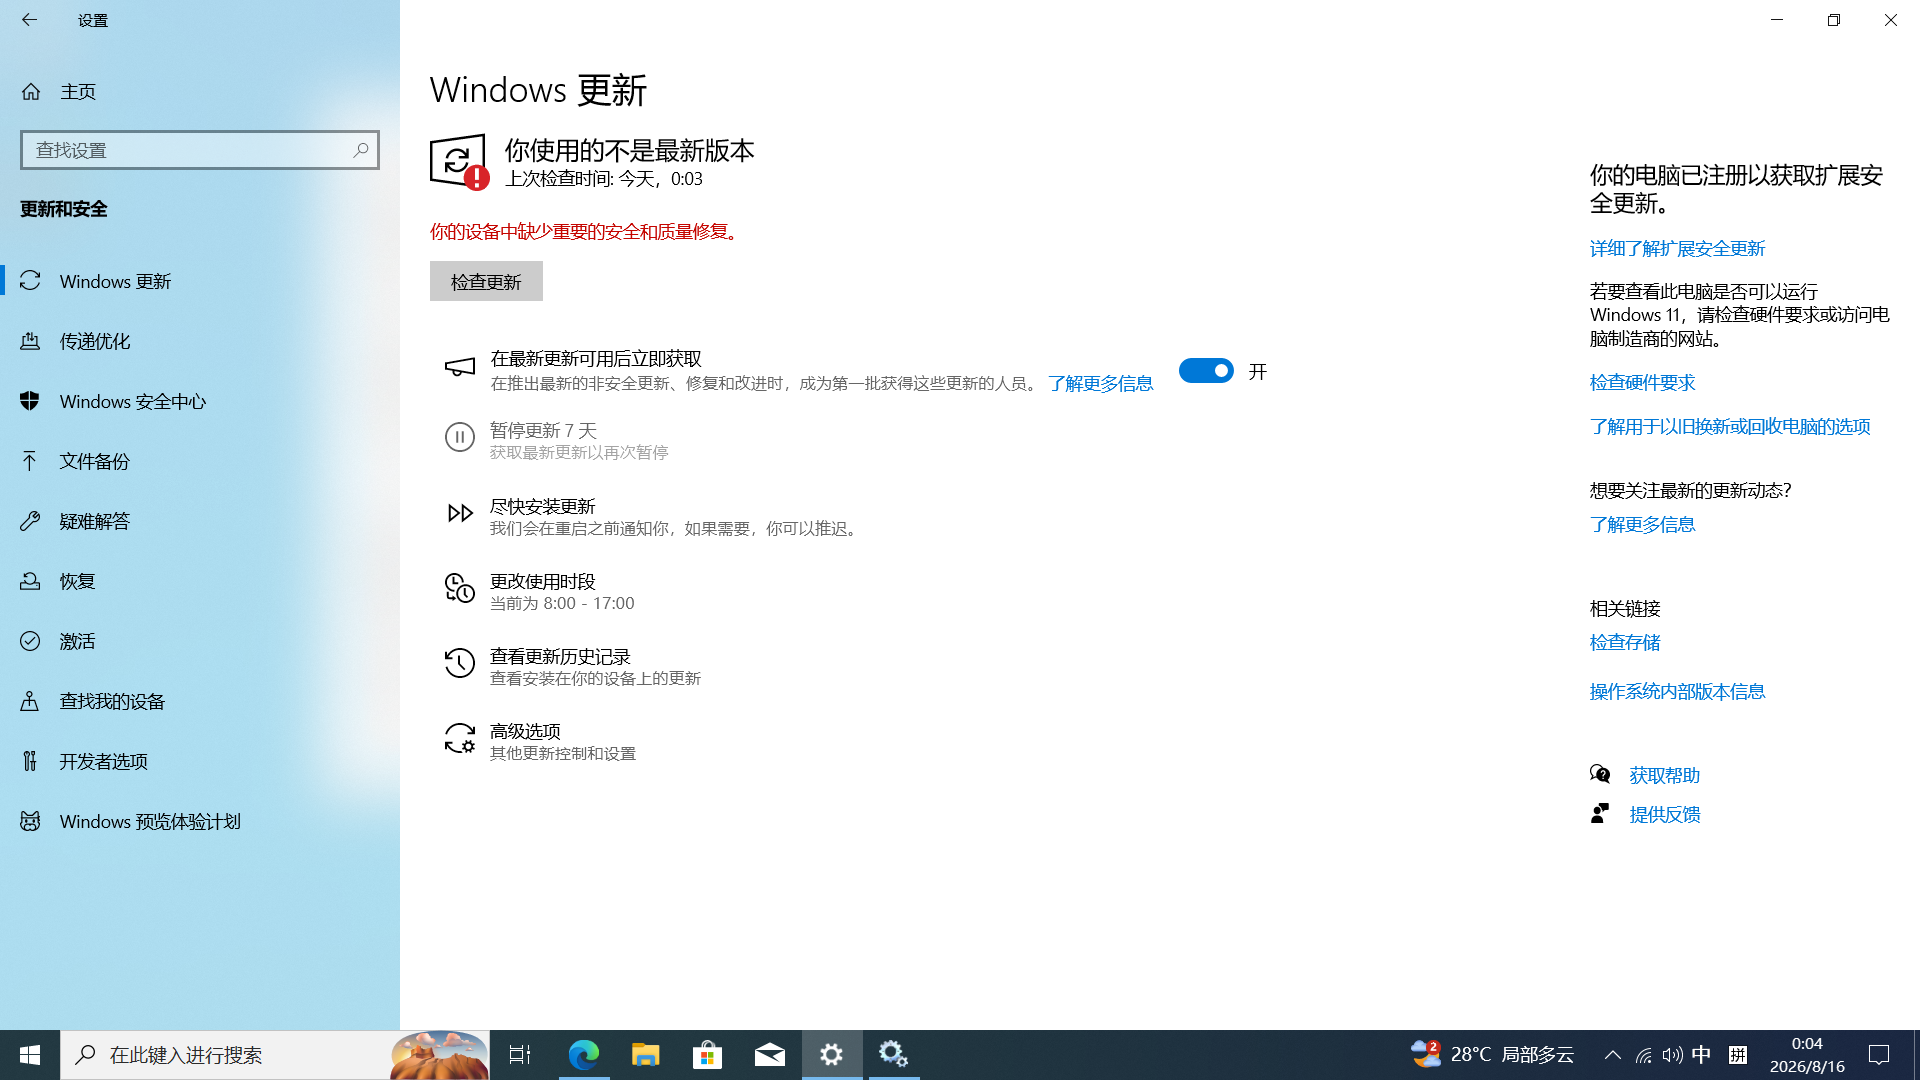Click the 获取帮助 link

[x=1664, y=775]
